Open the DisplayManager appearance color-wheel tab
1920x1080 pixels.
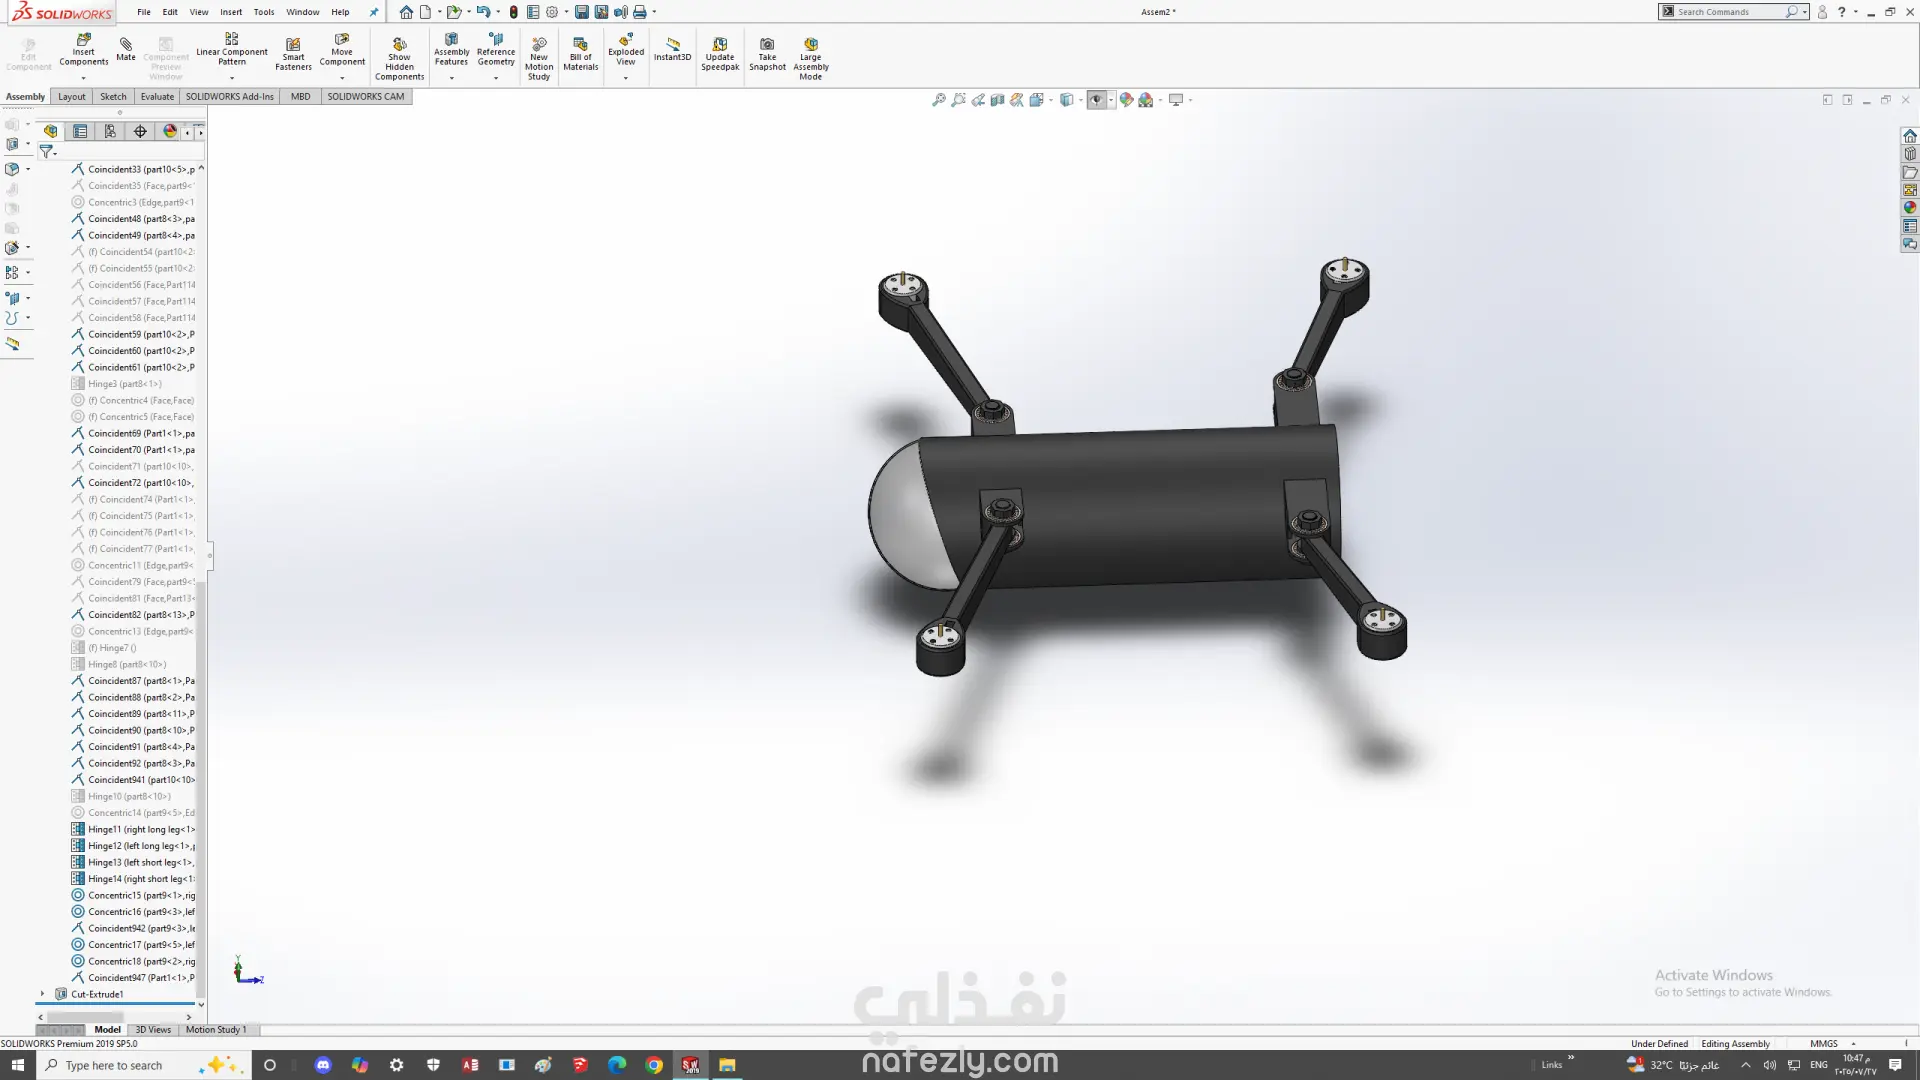(x=170, y=131)
